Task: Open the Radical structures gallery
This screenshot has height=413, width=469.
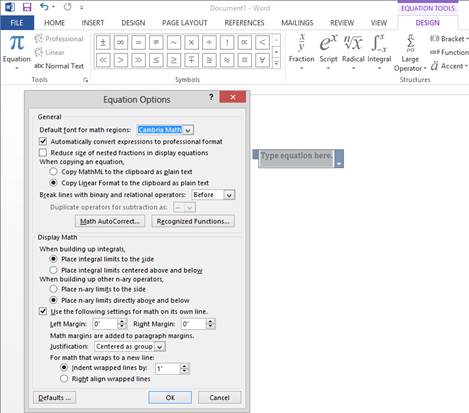Action: click(x=353, y=52)
